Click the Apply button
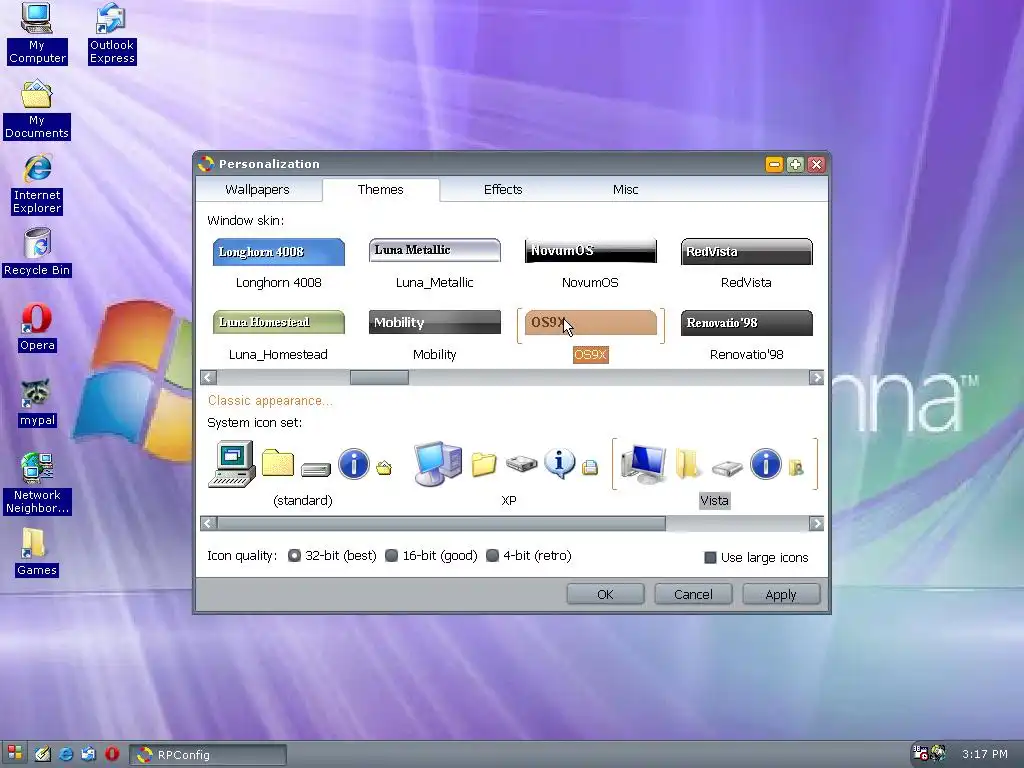The image size is (1024, 768). 781,594
